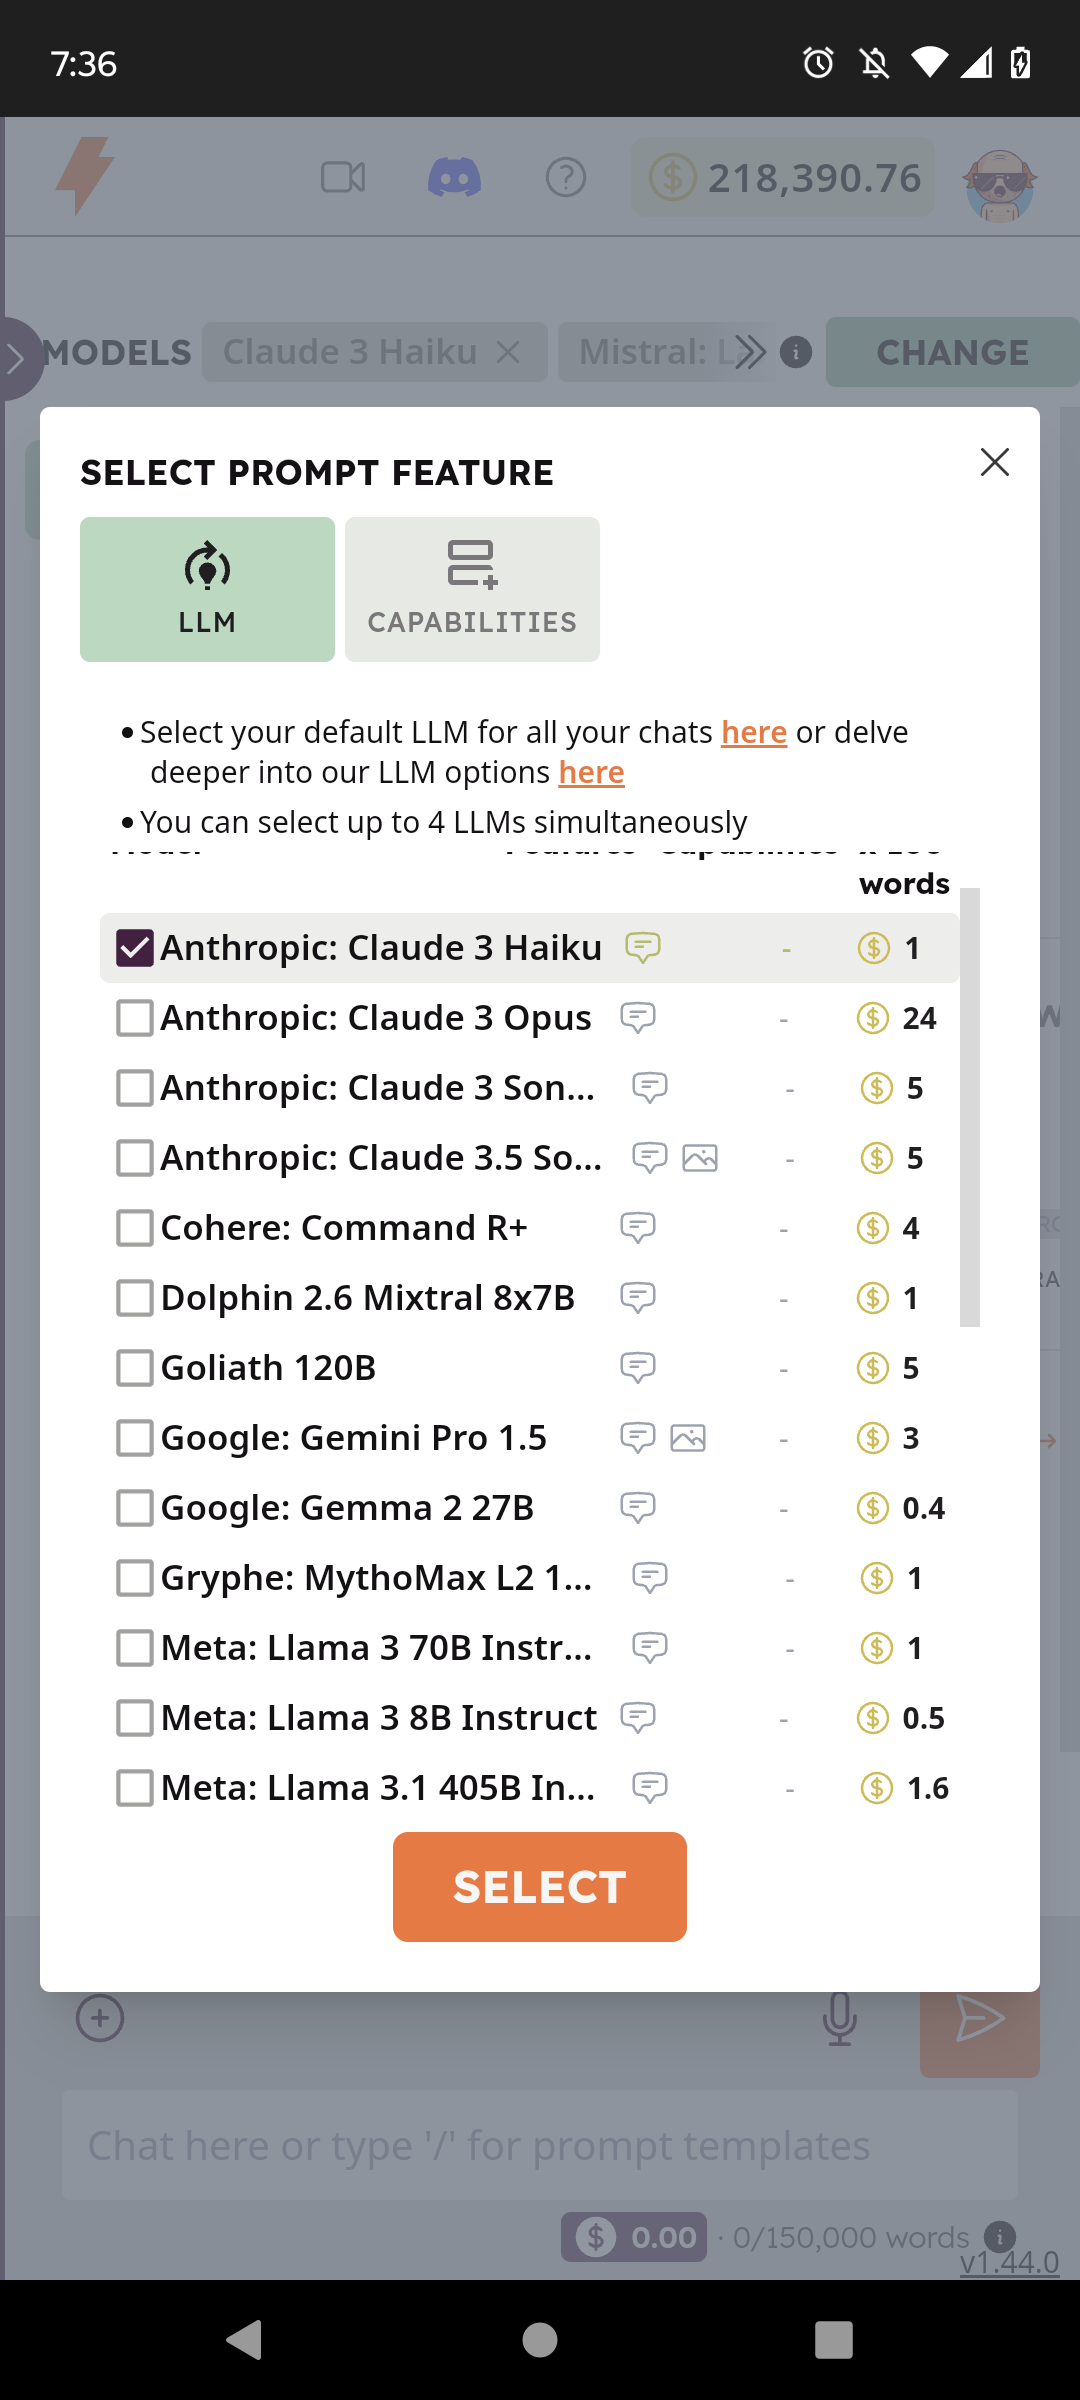Tap the lightning bolt app logo
The image size is (1080, 2400).
point(85,176)
